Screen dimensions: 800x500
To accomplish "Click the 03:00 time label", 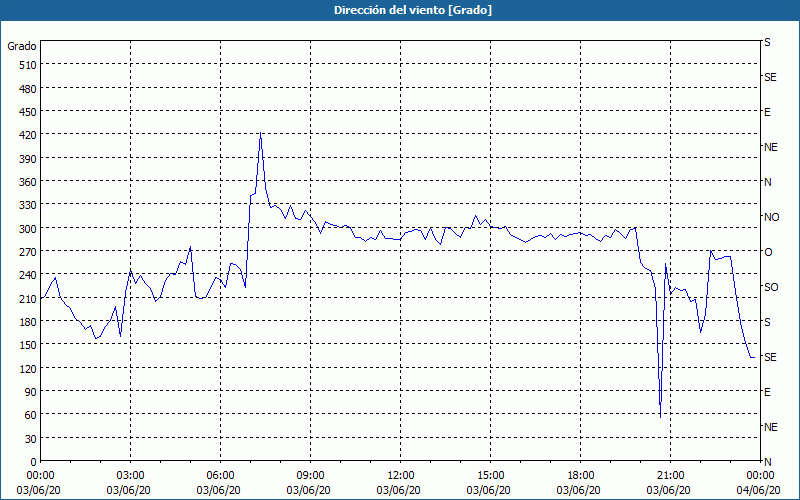I will click(x=131, y=476).
